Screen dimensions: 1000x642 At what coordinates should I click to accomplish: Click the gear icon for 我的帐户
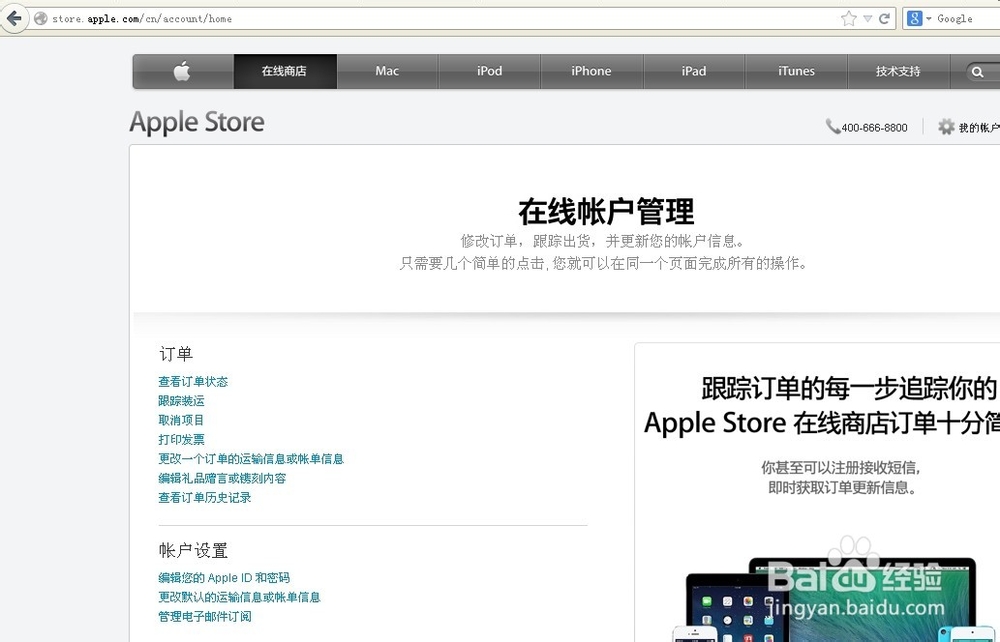coord(946,127)
